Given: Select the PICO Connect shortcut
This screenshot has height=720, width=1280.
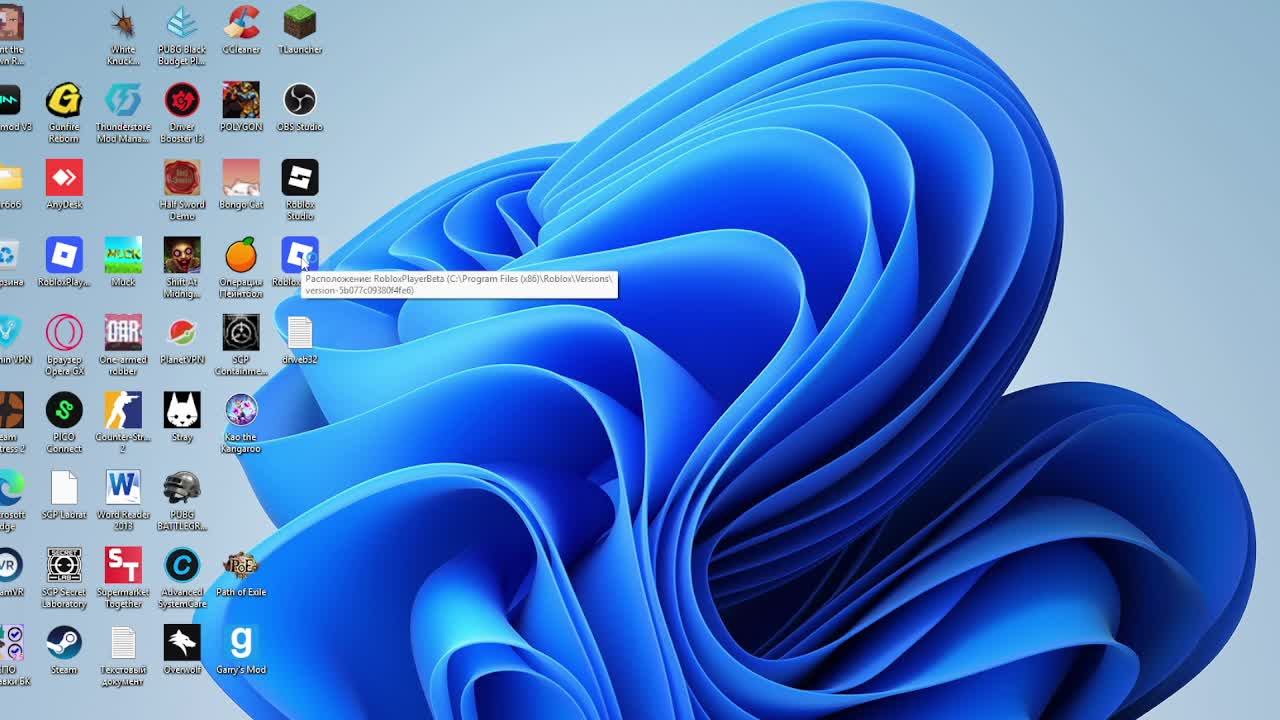Looking at the screenshot, I should 64,423.
